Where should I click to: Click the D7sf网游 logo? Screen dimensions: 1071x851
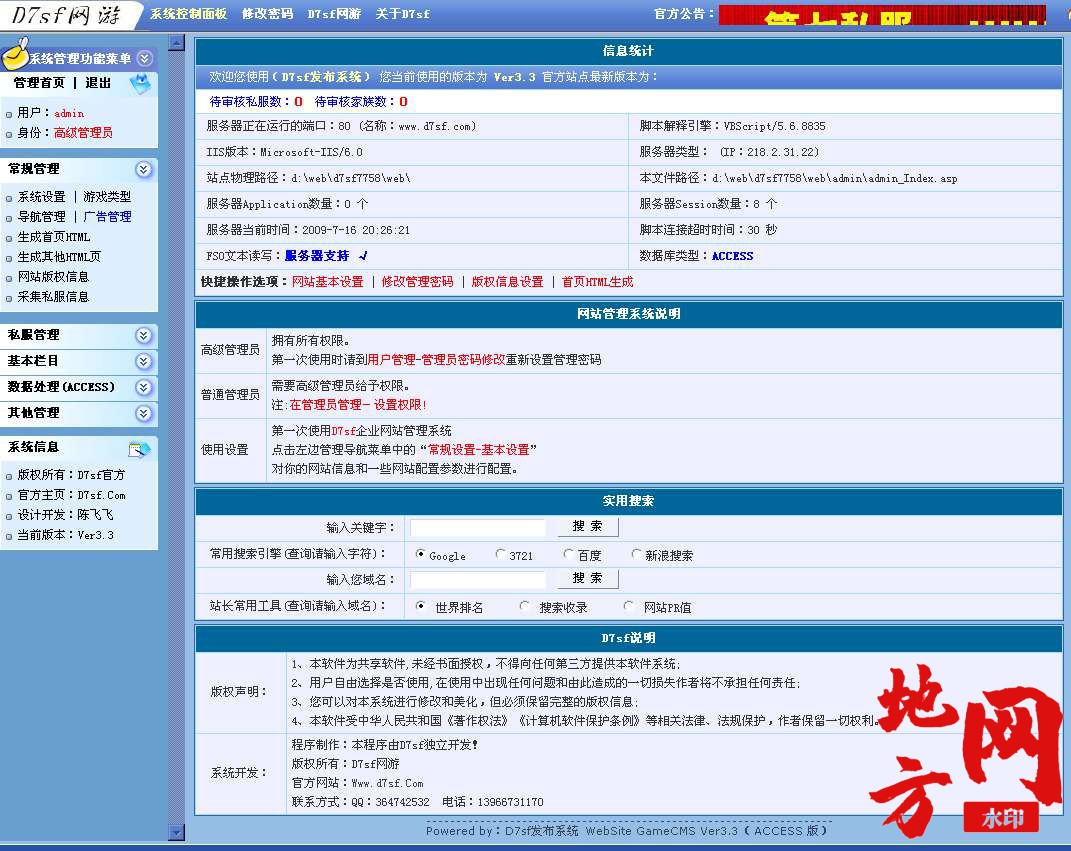click(x=66, y=14)
